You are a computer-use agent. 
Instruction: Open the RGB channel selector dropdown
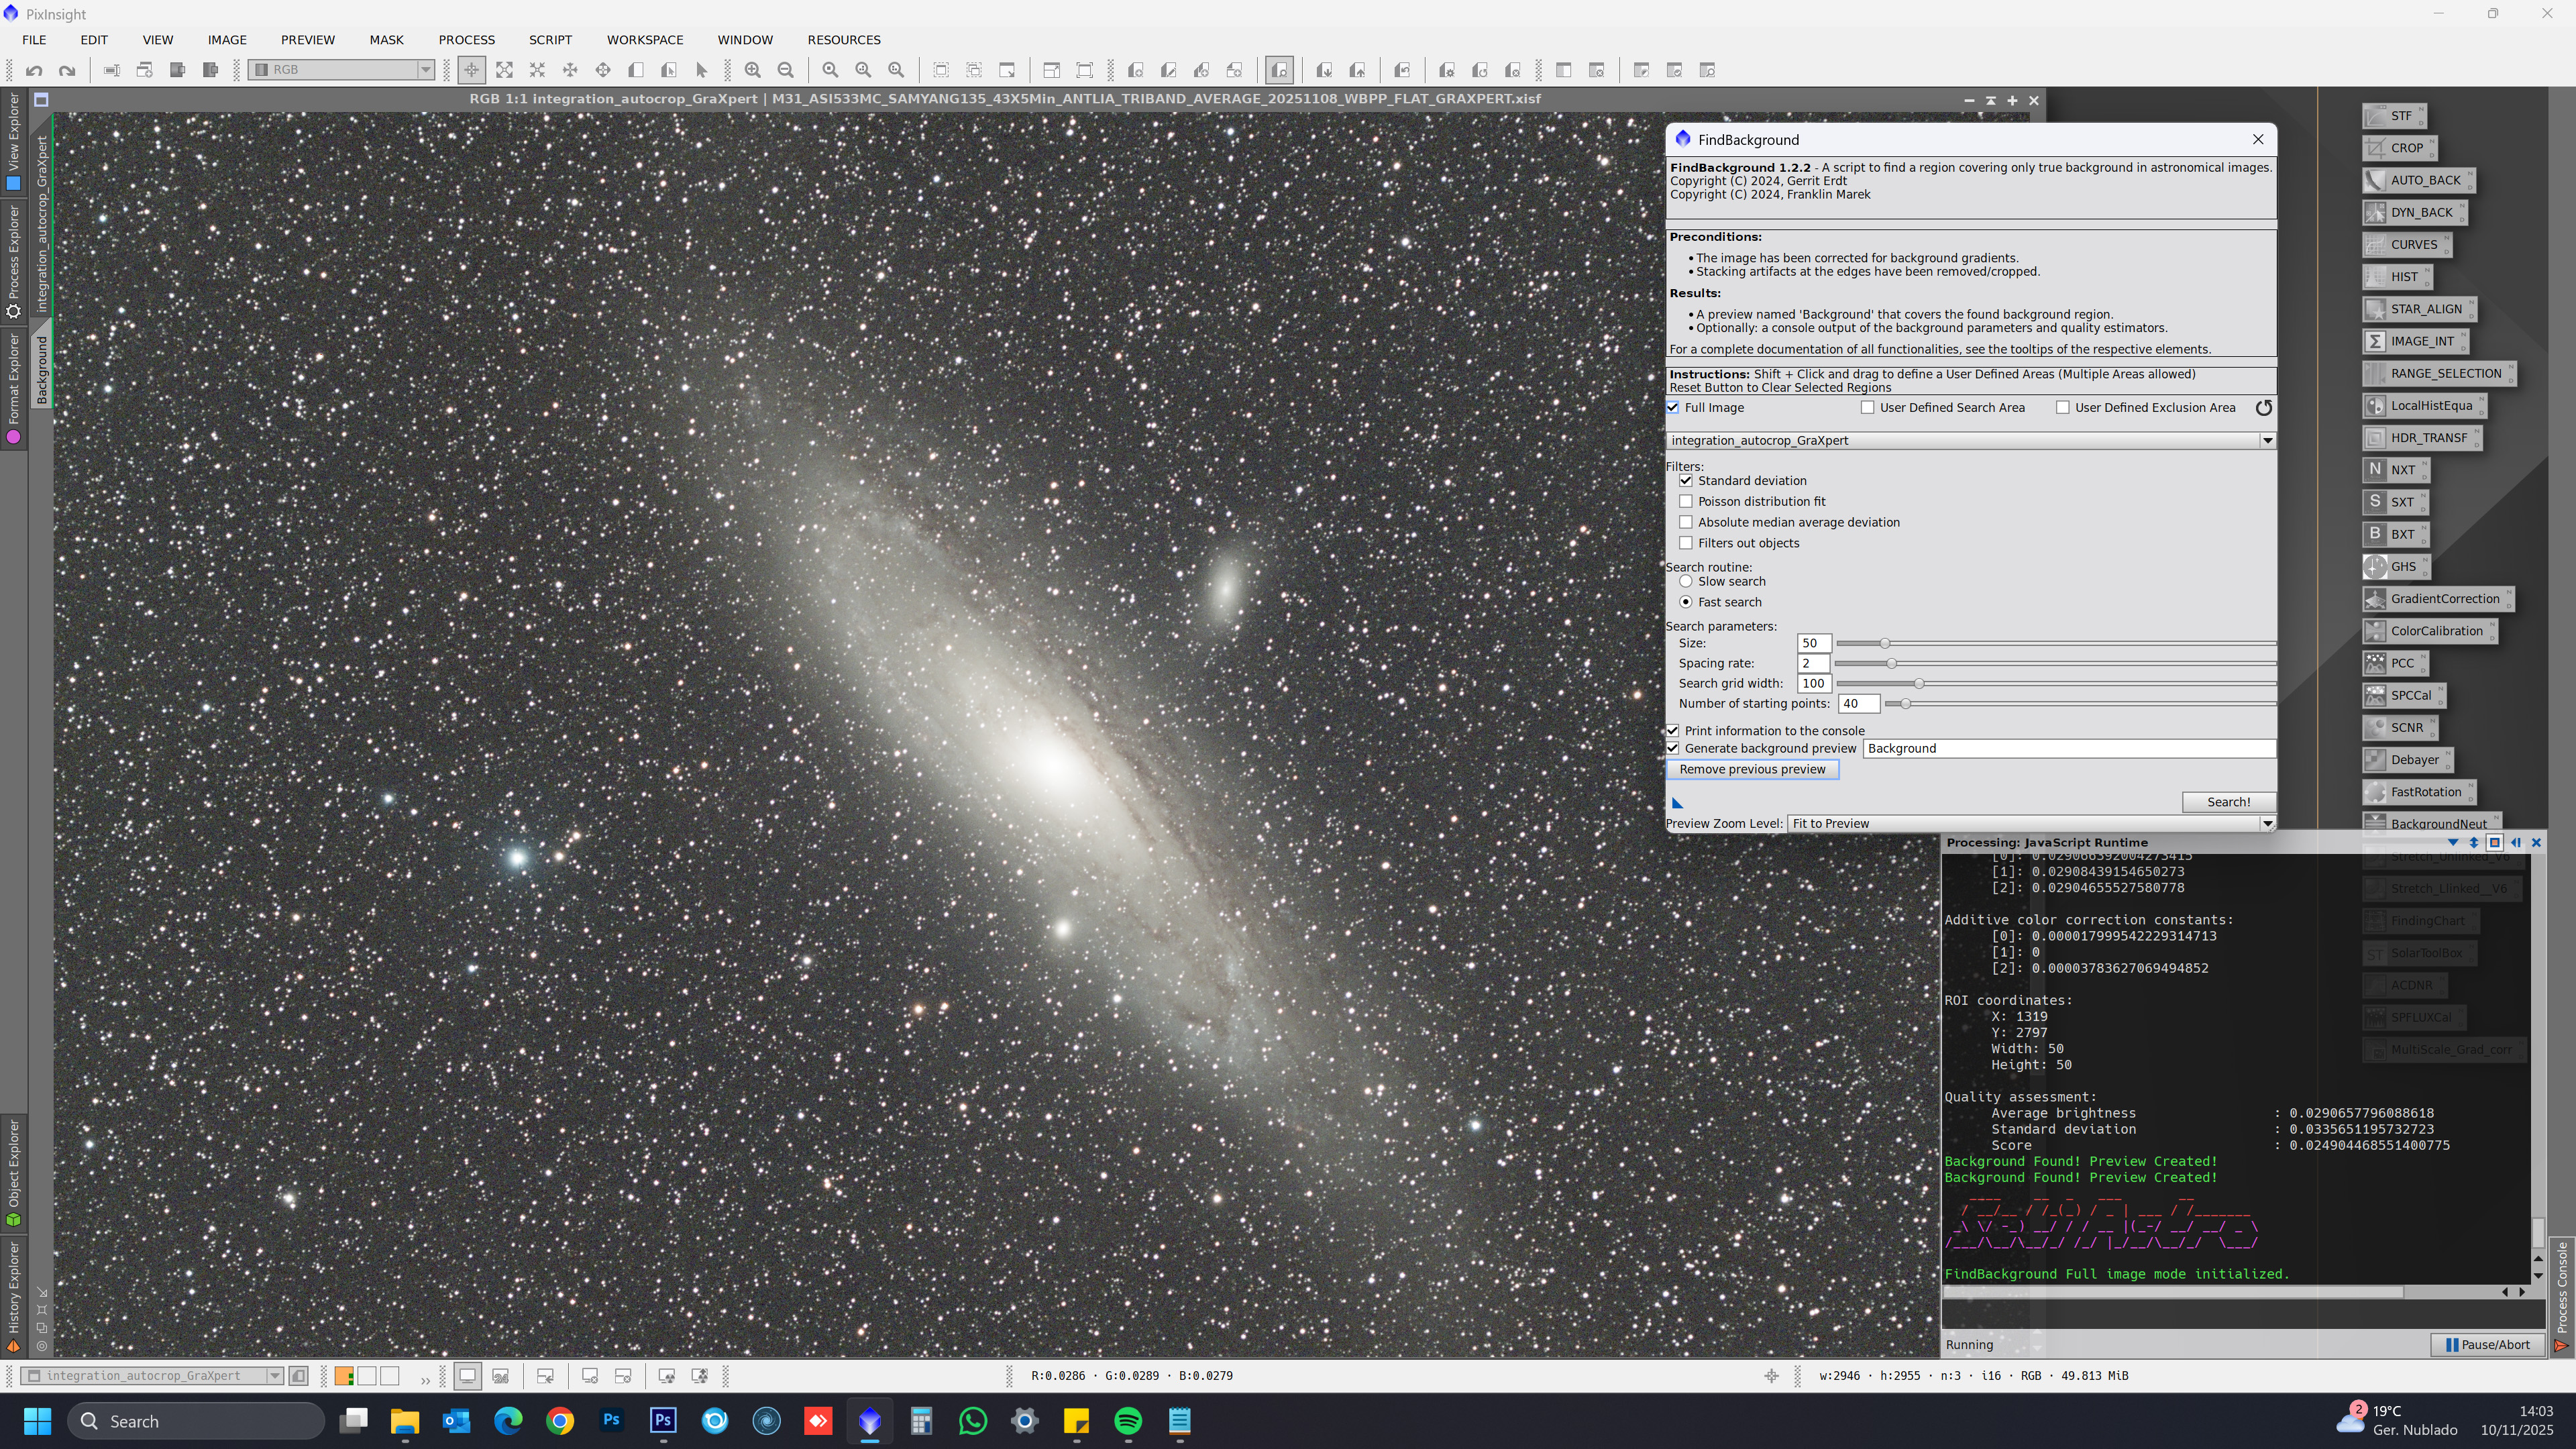point(425,70)
